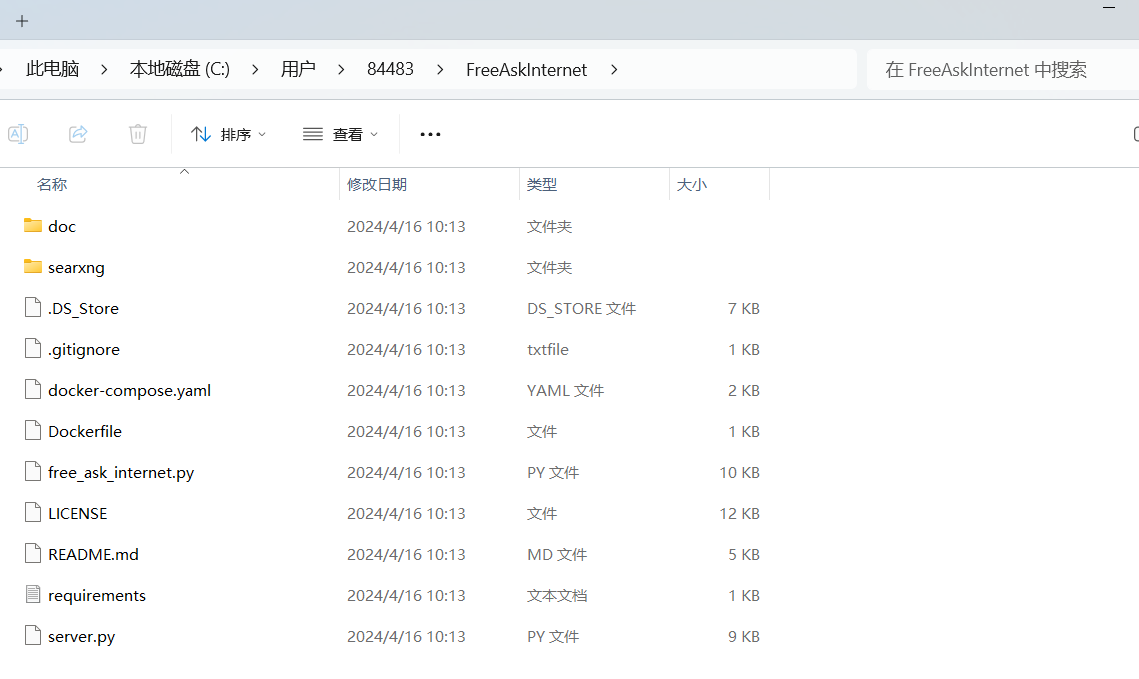Expand chevron after 此电脑 in breadcrumb
This screenshot has width=1139, height=679.
[103, 70]
